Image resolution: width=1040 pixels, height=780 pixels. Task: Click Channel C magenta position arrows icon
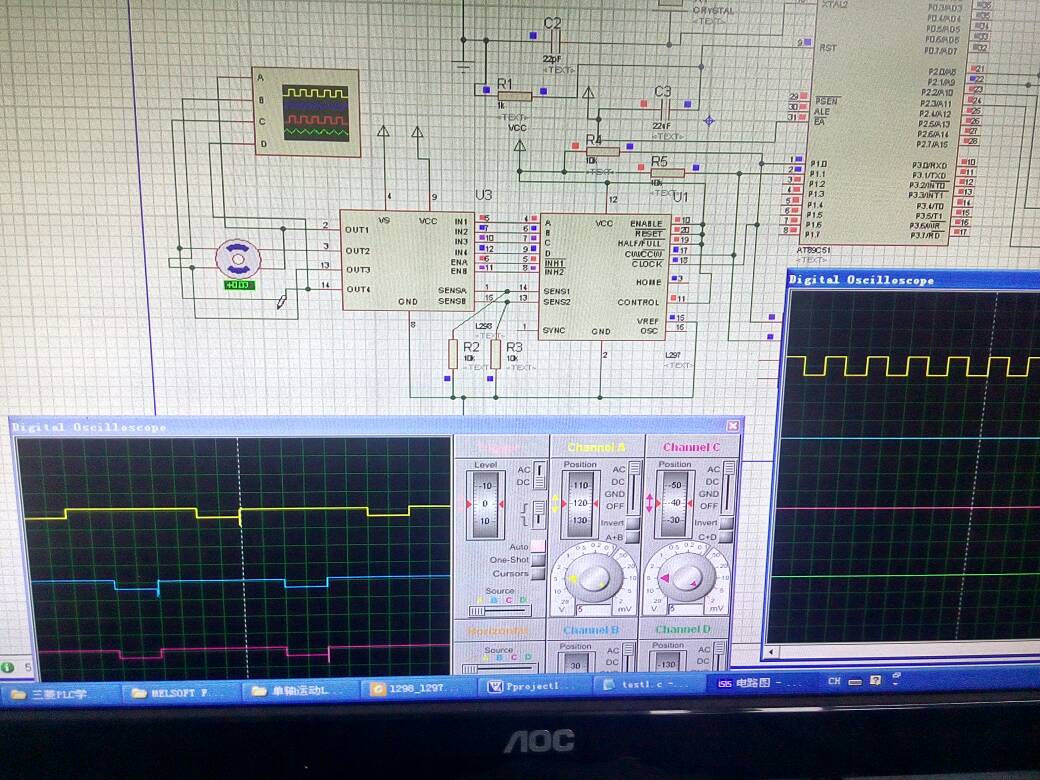650,503
